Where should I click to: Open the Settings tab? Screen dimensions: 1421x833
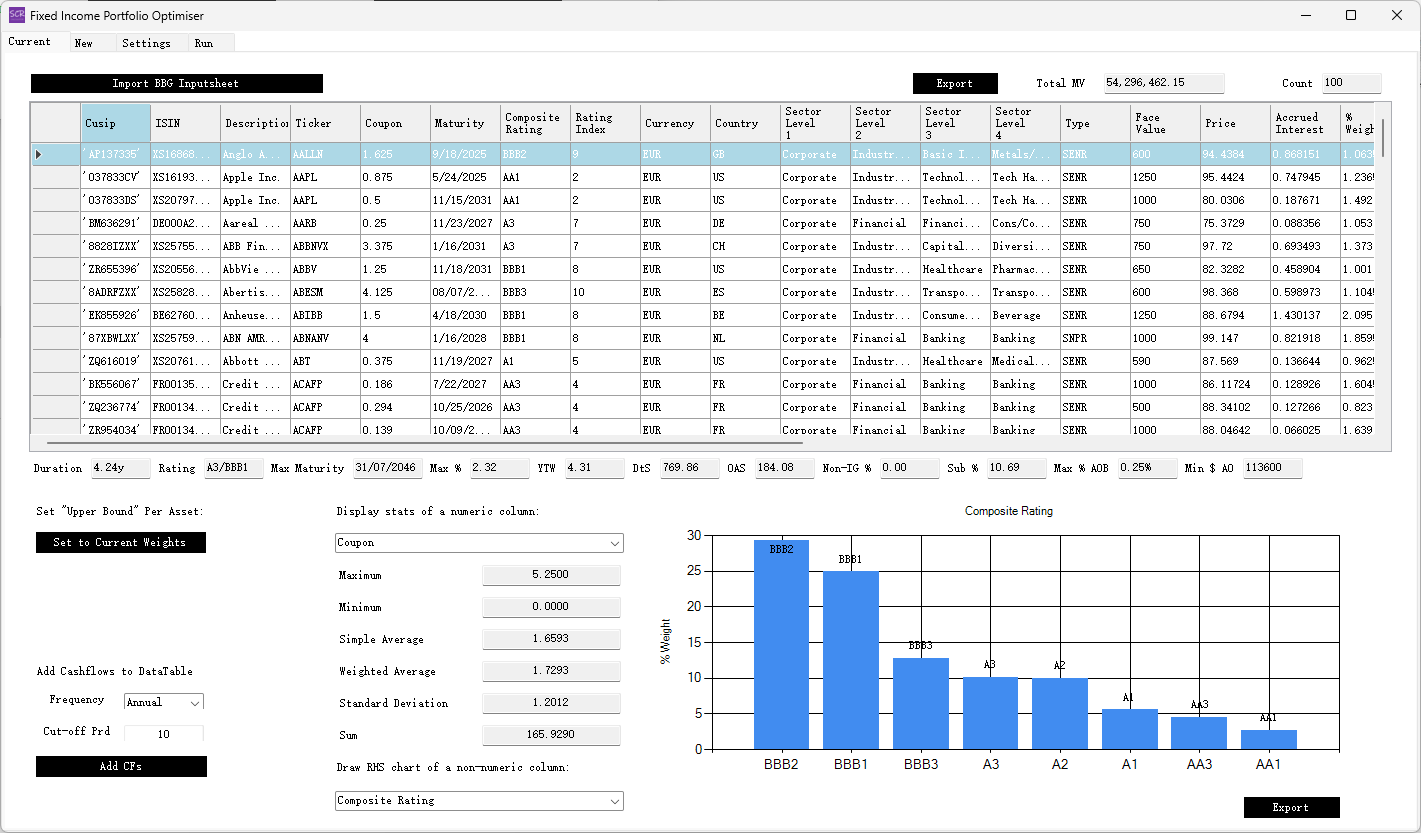(146, 43)
